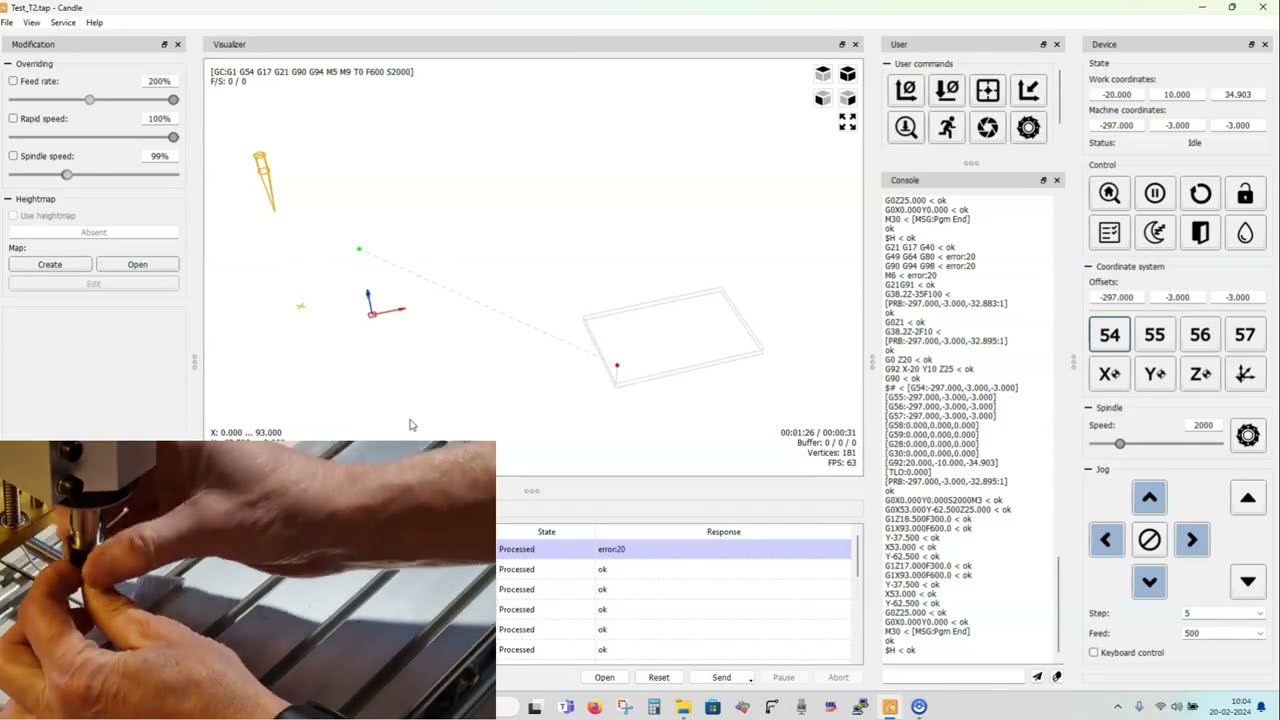The width and height of the screenshot is (1280, 720).
Task: Click the Home machine button in Control
Action: 1109,193
